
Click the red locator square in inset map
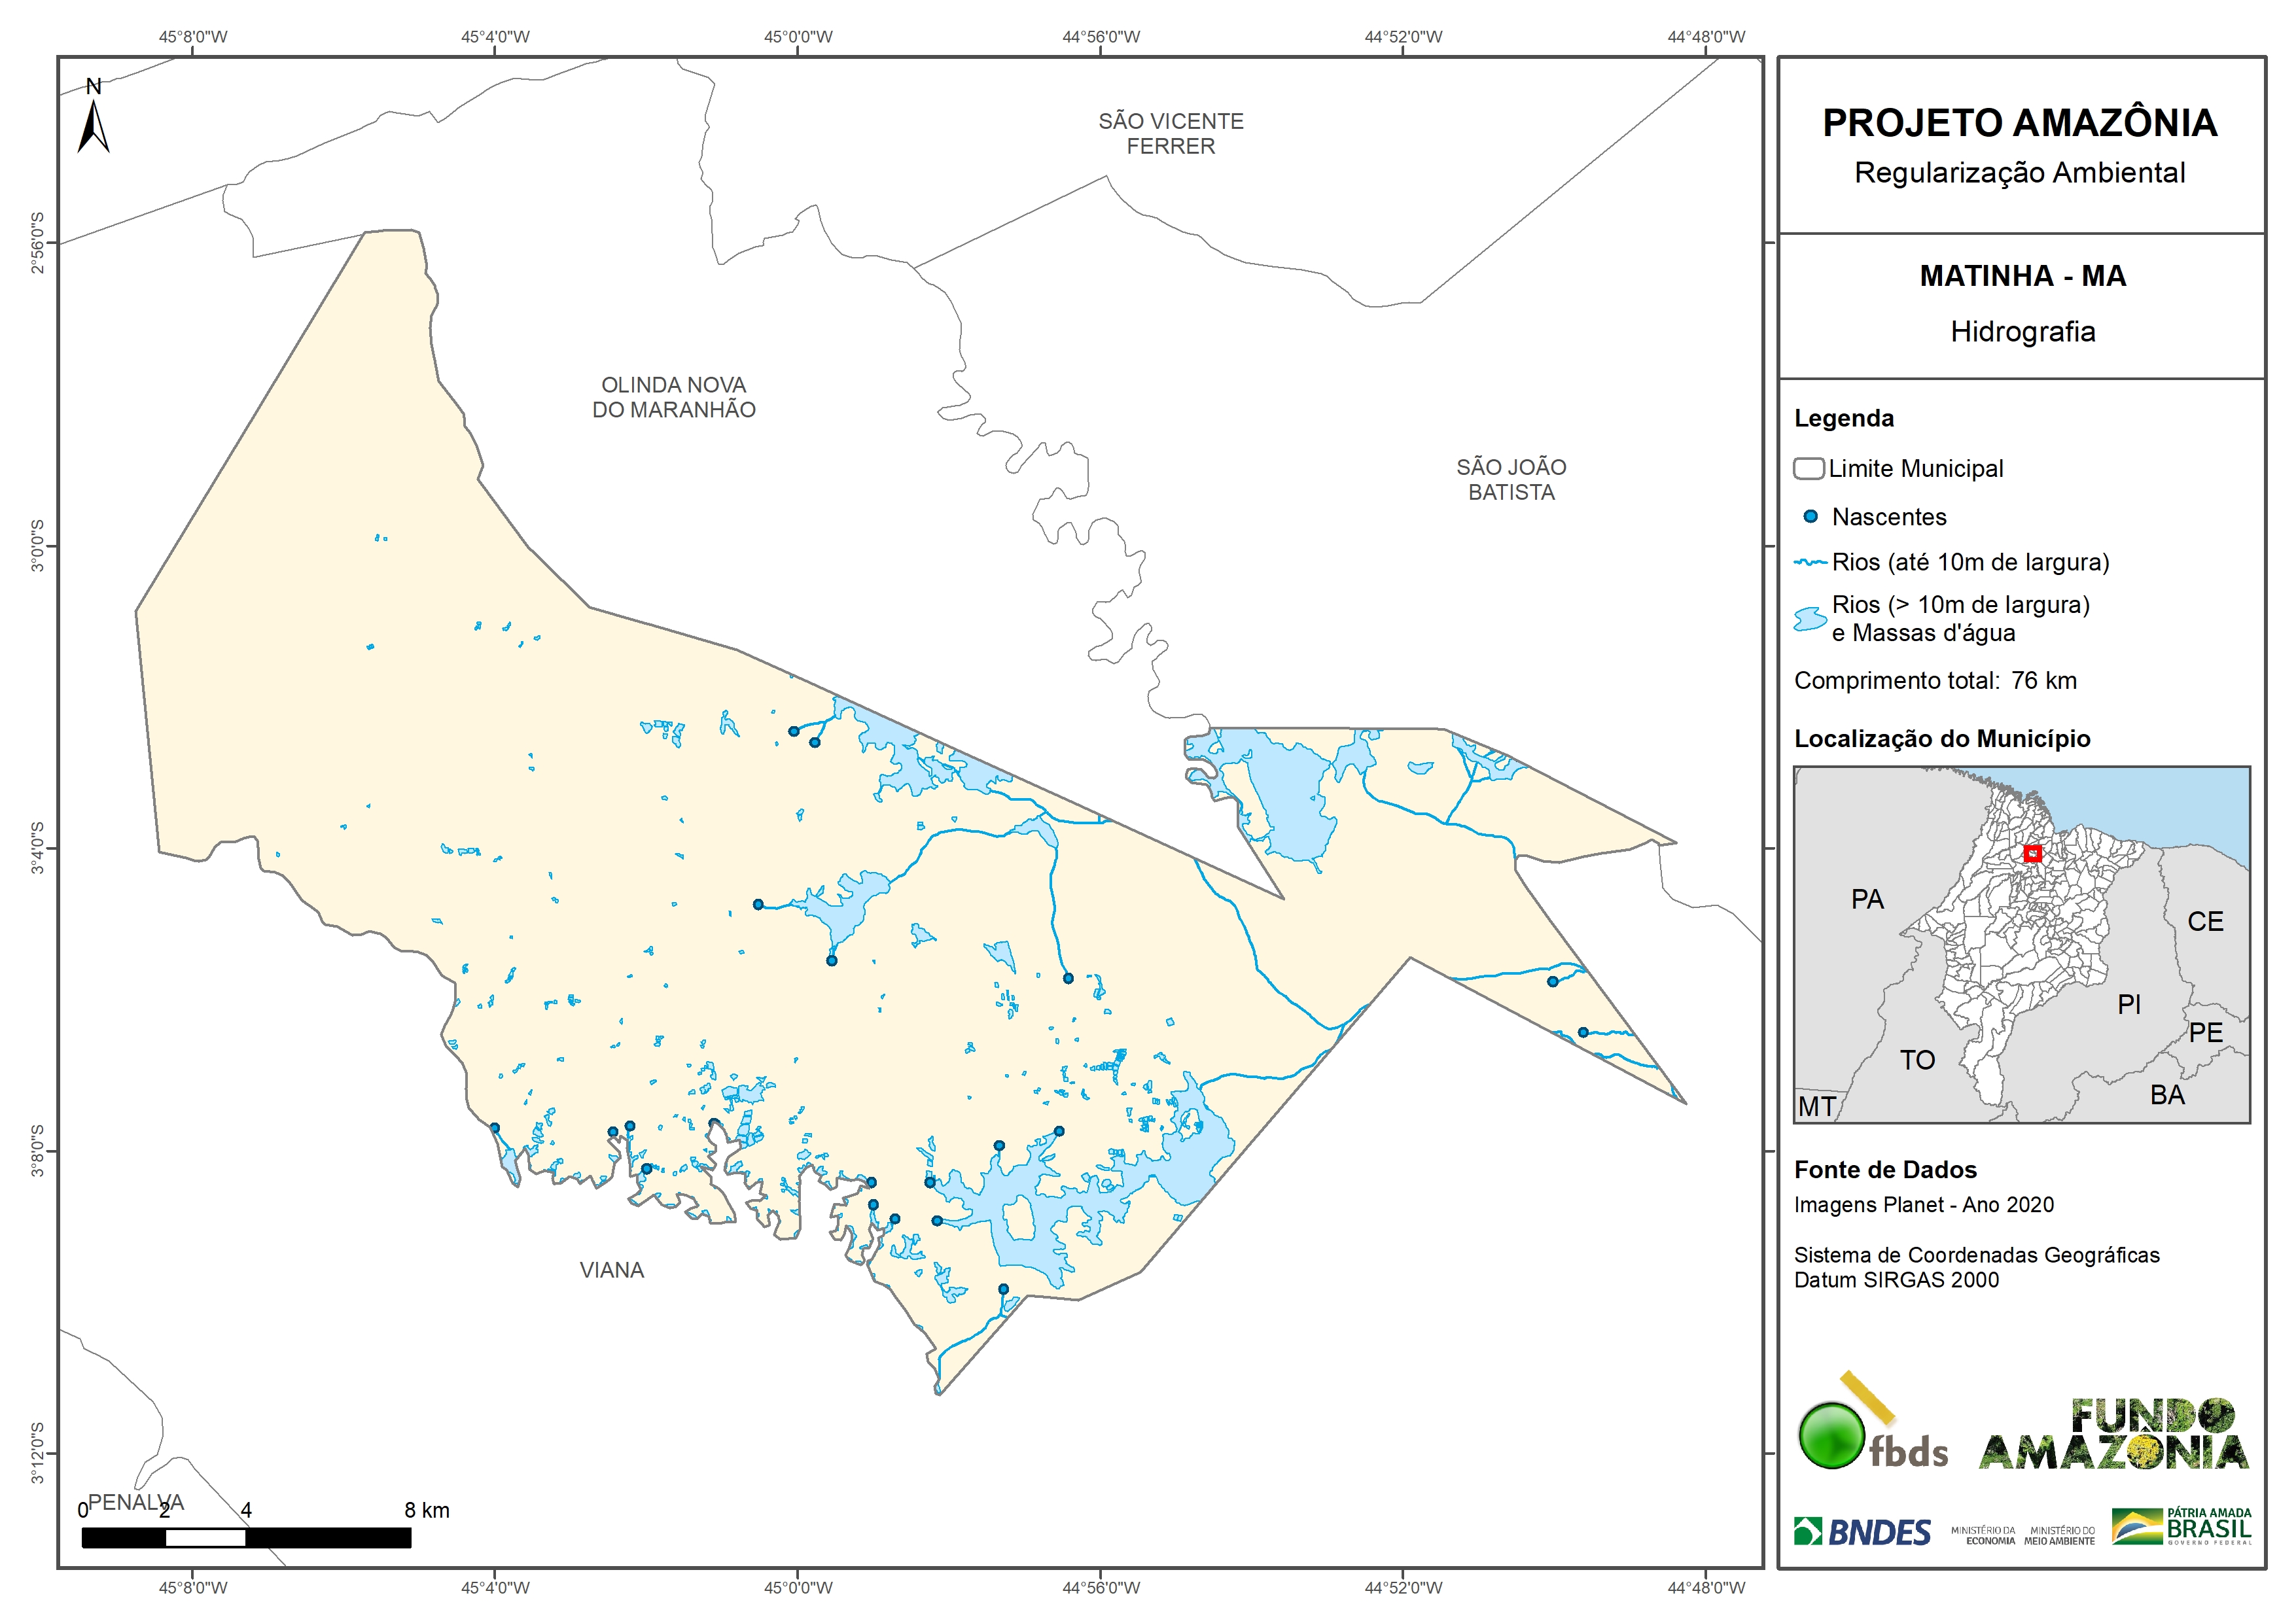(2032, 853)
